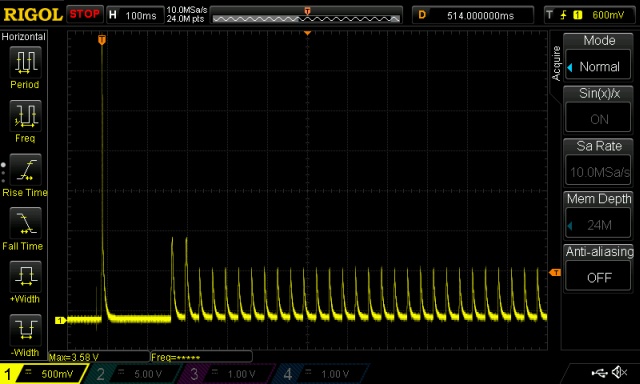
Task: Select the Fall Time measurement icon
Action: tap(25, 223)
